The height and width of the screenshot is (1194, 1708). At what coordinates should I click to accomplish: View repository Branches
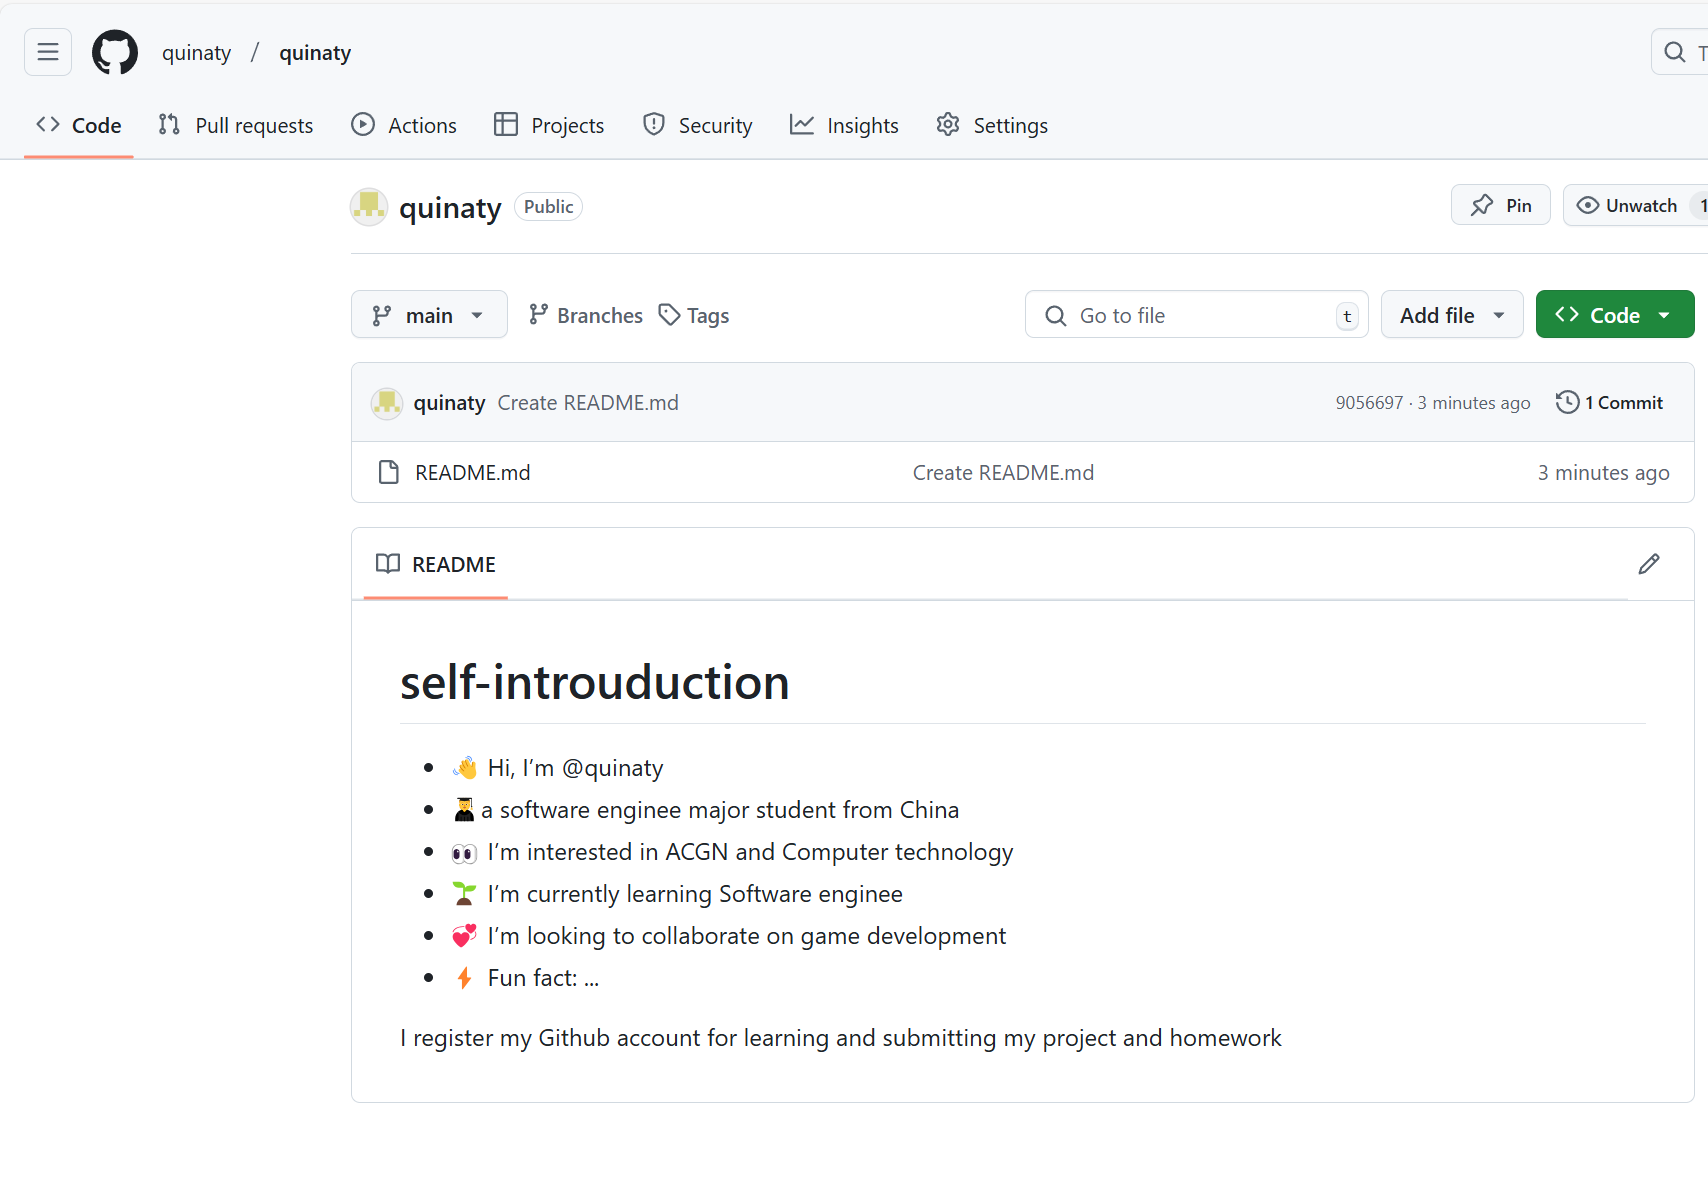pos(586,315)
